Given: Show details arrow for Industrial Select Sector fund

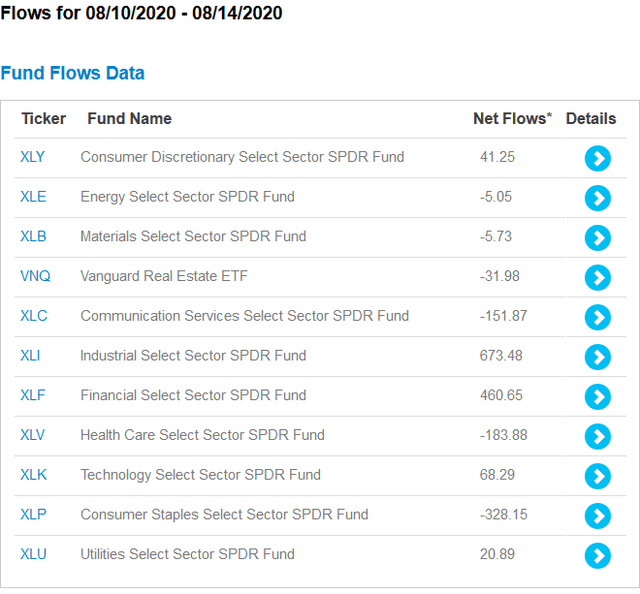Looking at the screenshot, I should click(598, 357).
